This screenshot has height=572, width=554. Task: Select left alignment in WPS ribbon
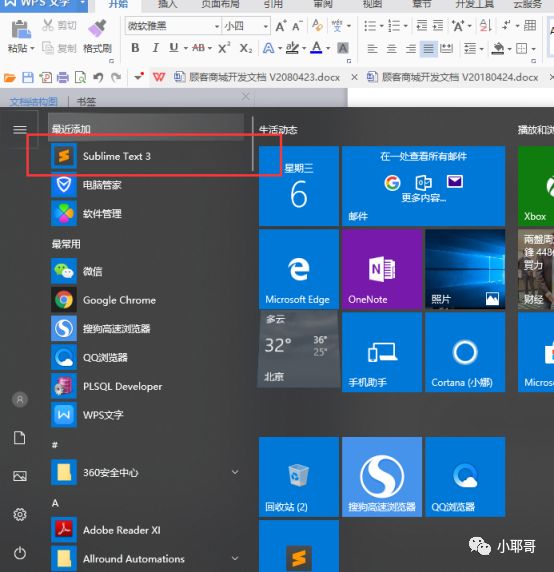[x=372, y=48]
